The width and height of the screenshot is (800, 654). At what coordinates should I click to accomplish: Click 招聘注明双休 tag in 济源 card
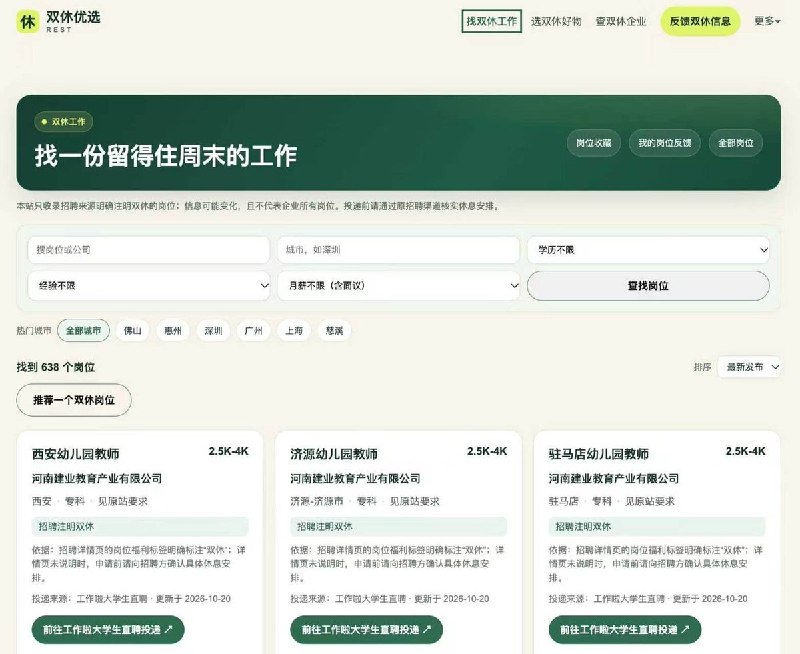coord(398,526)
